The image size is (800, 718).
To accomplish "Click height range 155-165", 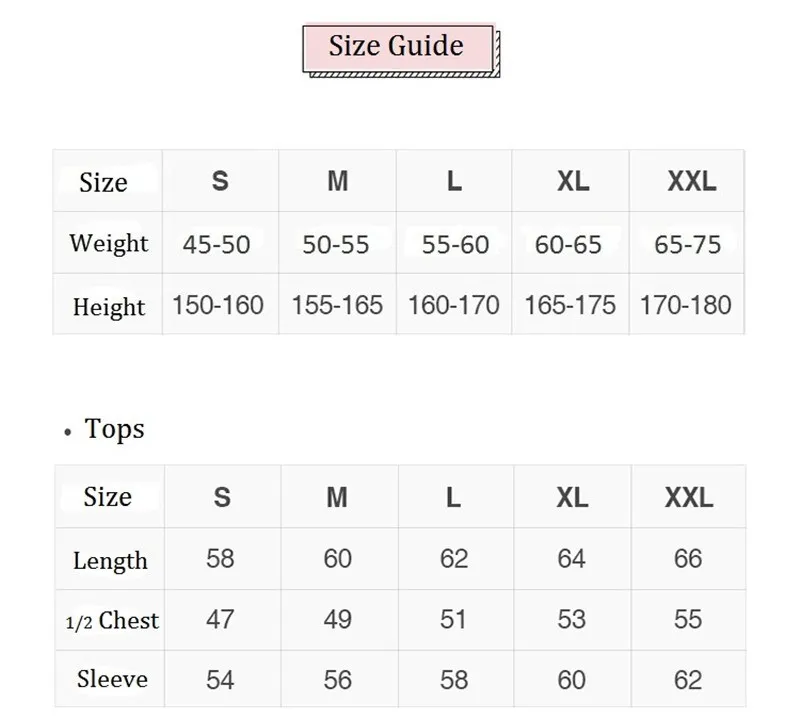I will [x=337, y=305].
